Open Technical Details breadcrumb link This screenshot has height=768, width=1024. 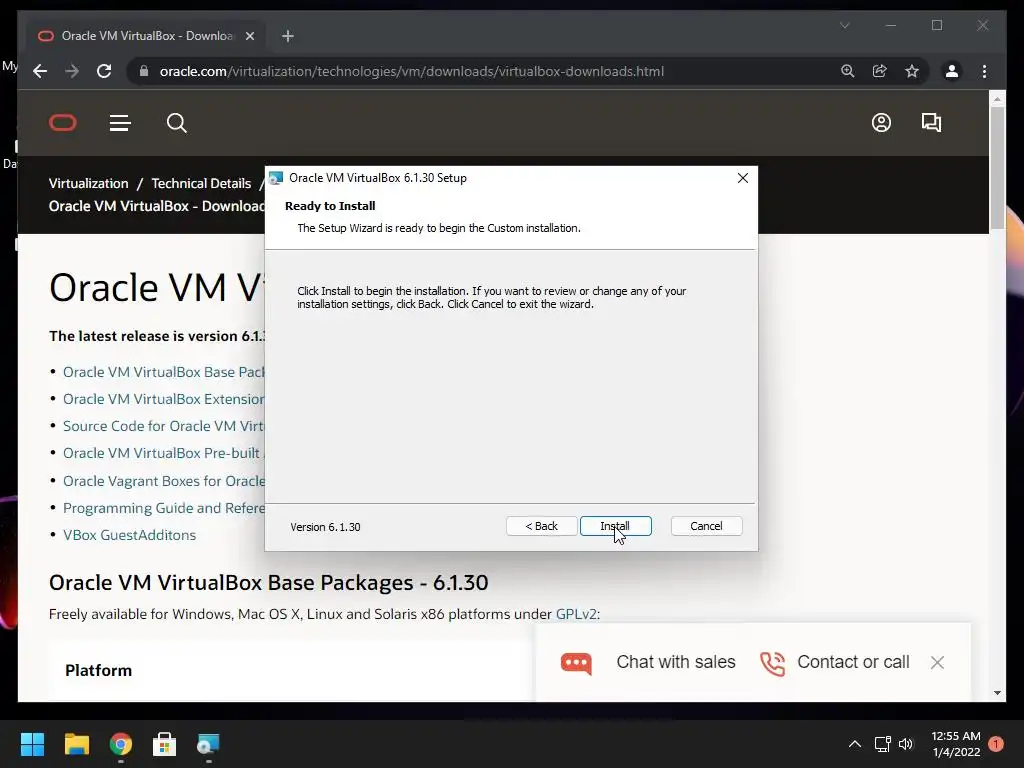pyautogui.click(x=201, y=184)
